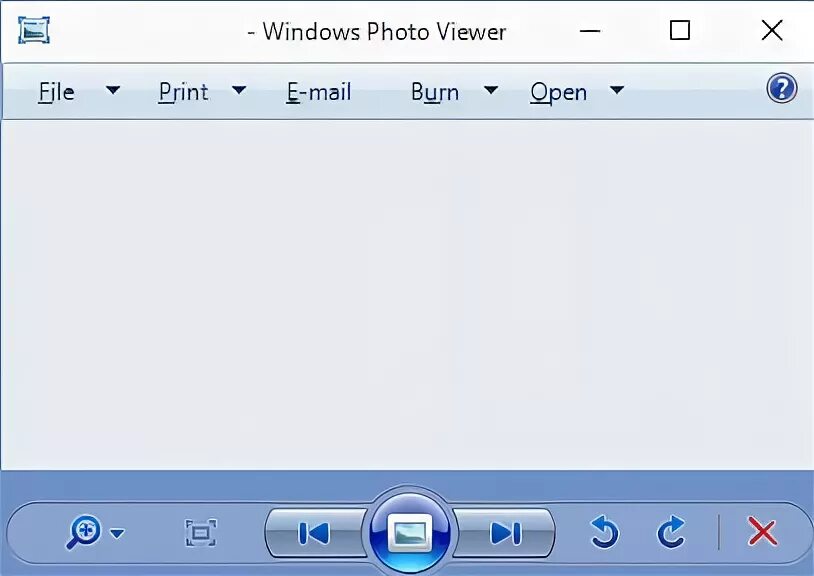Click the magnifier zoom icon

[83, 531]
